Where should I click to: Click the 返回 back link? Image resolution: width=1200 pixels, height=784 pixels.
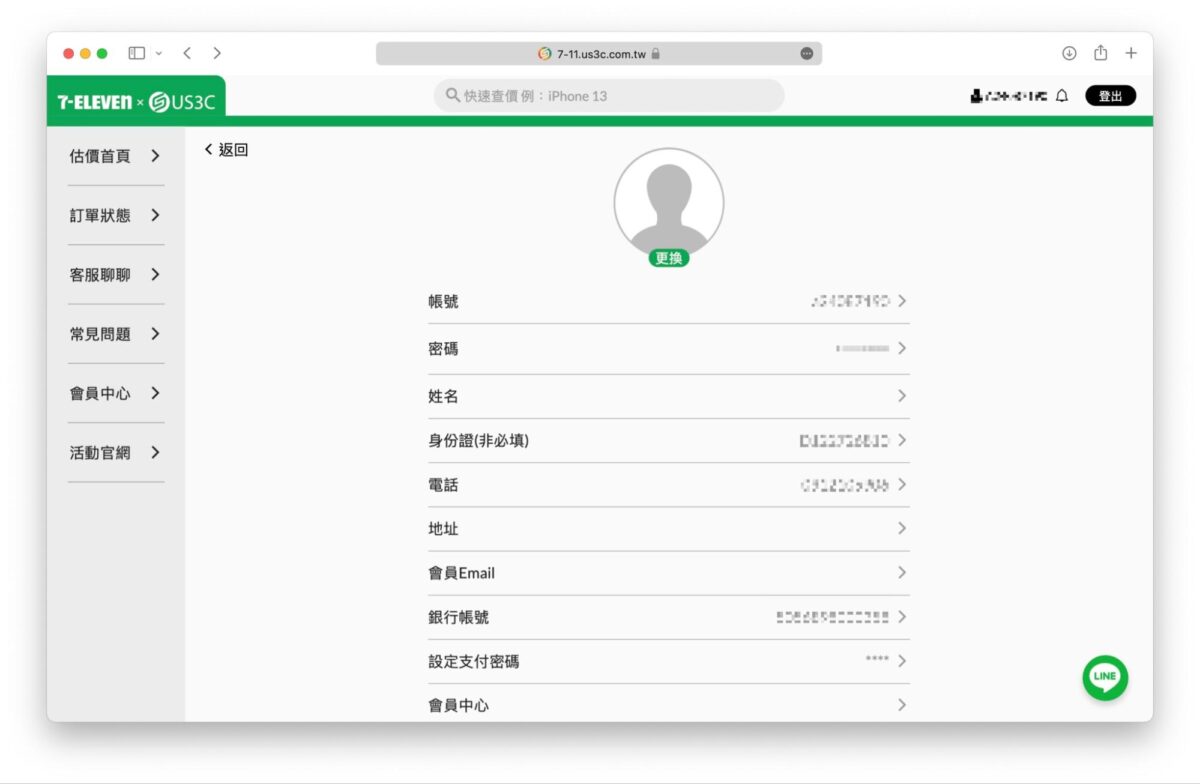(226, 150)
